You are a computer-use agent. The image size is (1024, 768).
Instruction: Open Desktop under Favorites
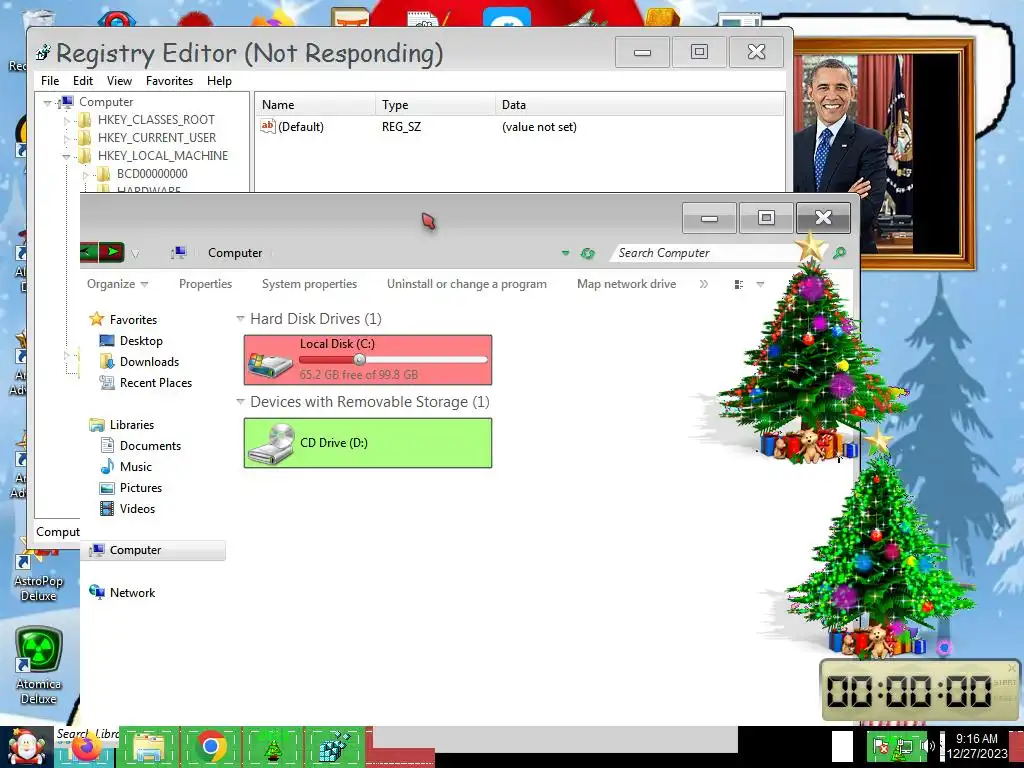click(x=141, y=341)
